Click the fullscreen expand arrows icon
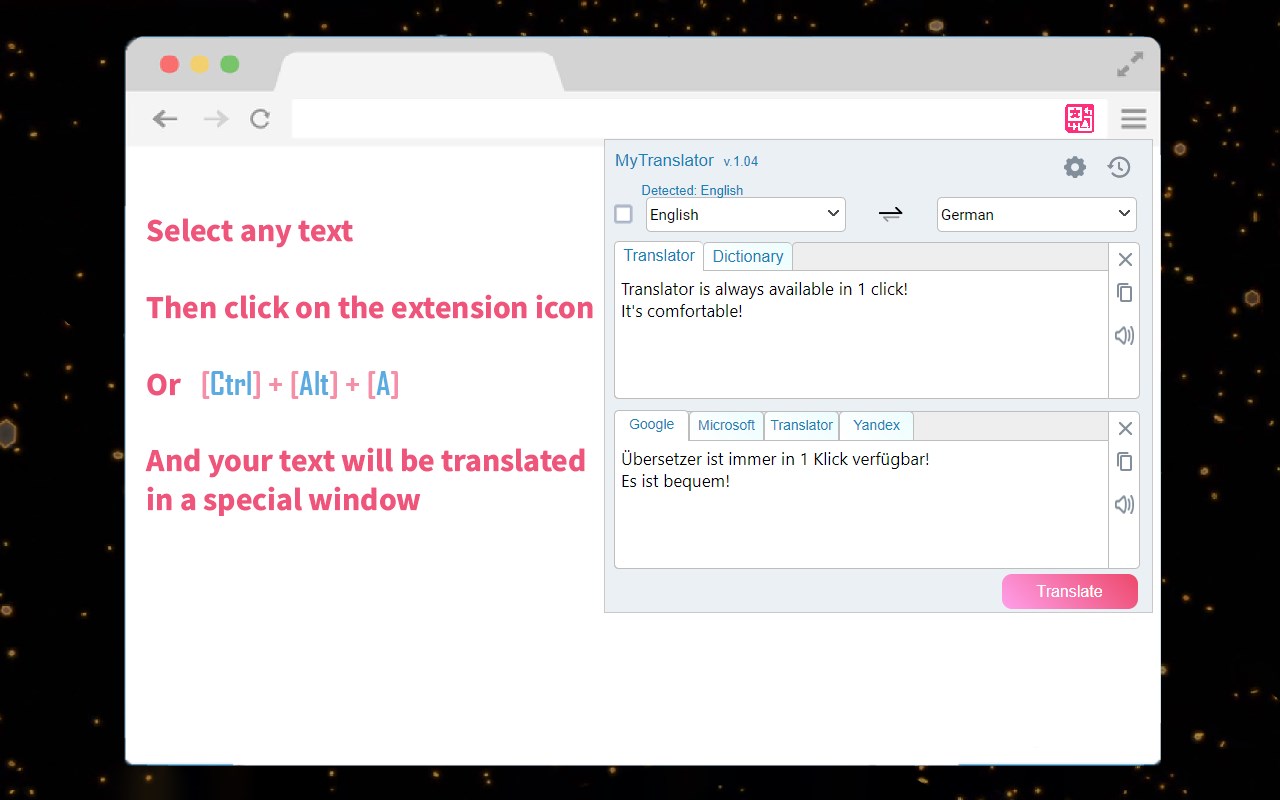Screen dimensions: 1280x800 (x=1130, y=64)
